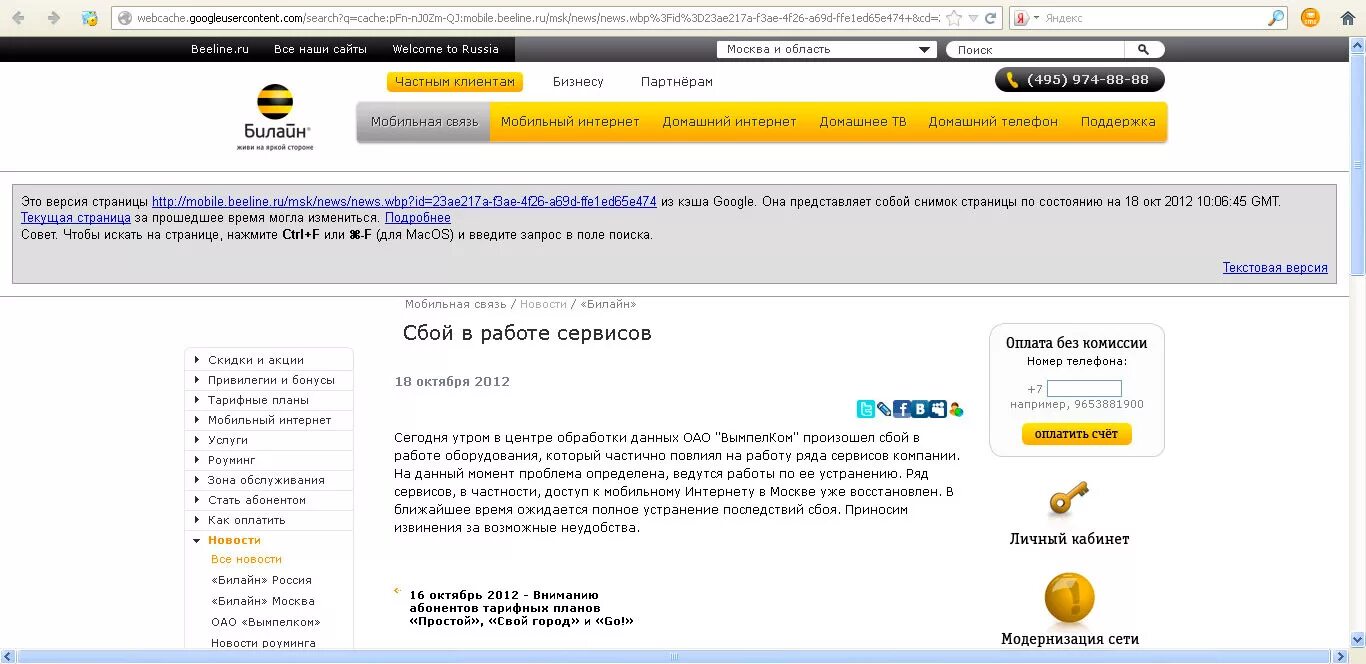
Task: Share via the person-with-globe icon
Action: [x=956, y=409]
